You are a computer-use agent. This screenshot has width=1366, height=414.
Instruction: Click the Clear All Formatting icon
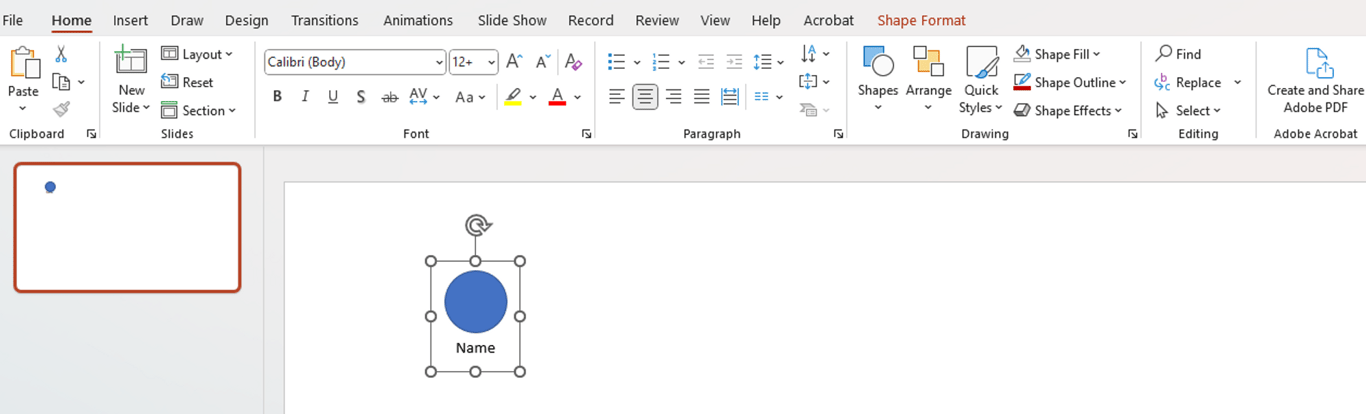click(x=573, y=62)
